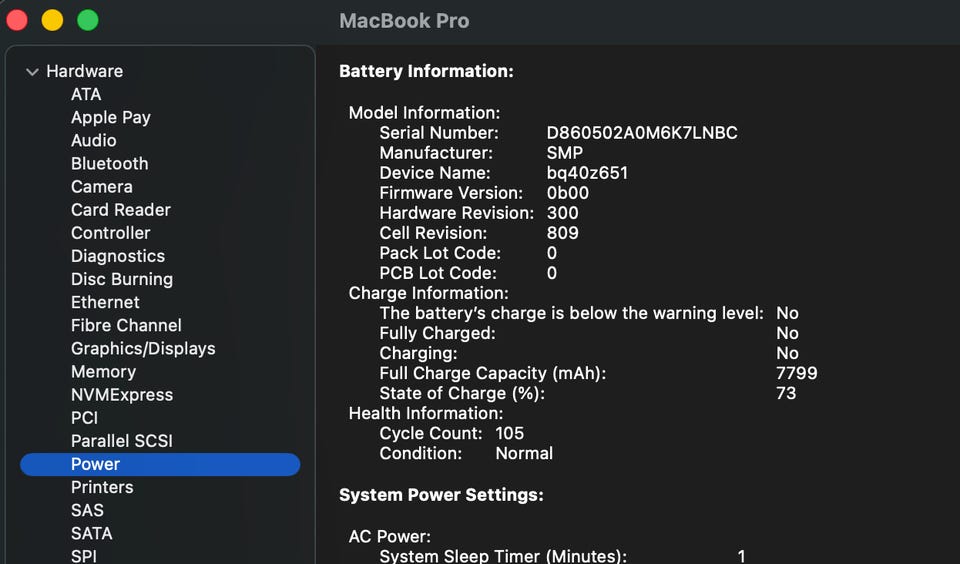Collapse the Hardware tree section

coord(32,72)
